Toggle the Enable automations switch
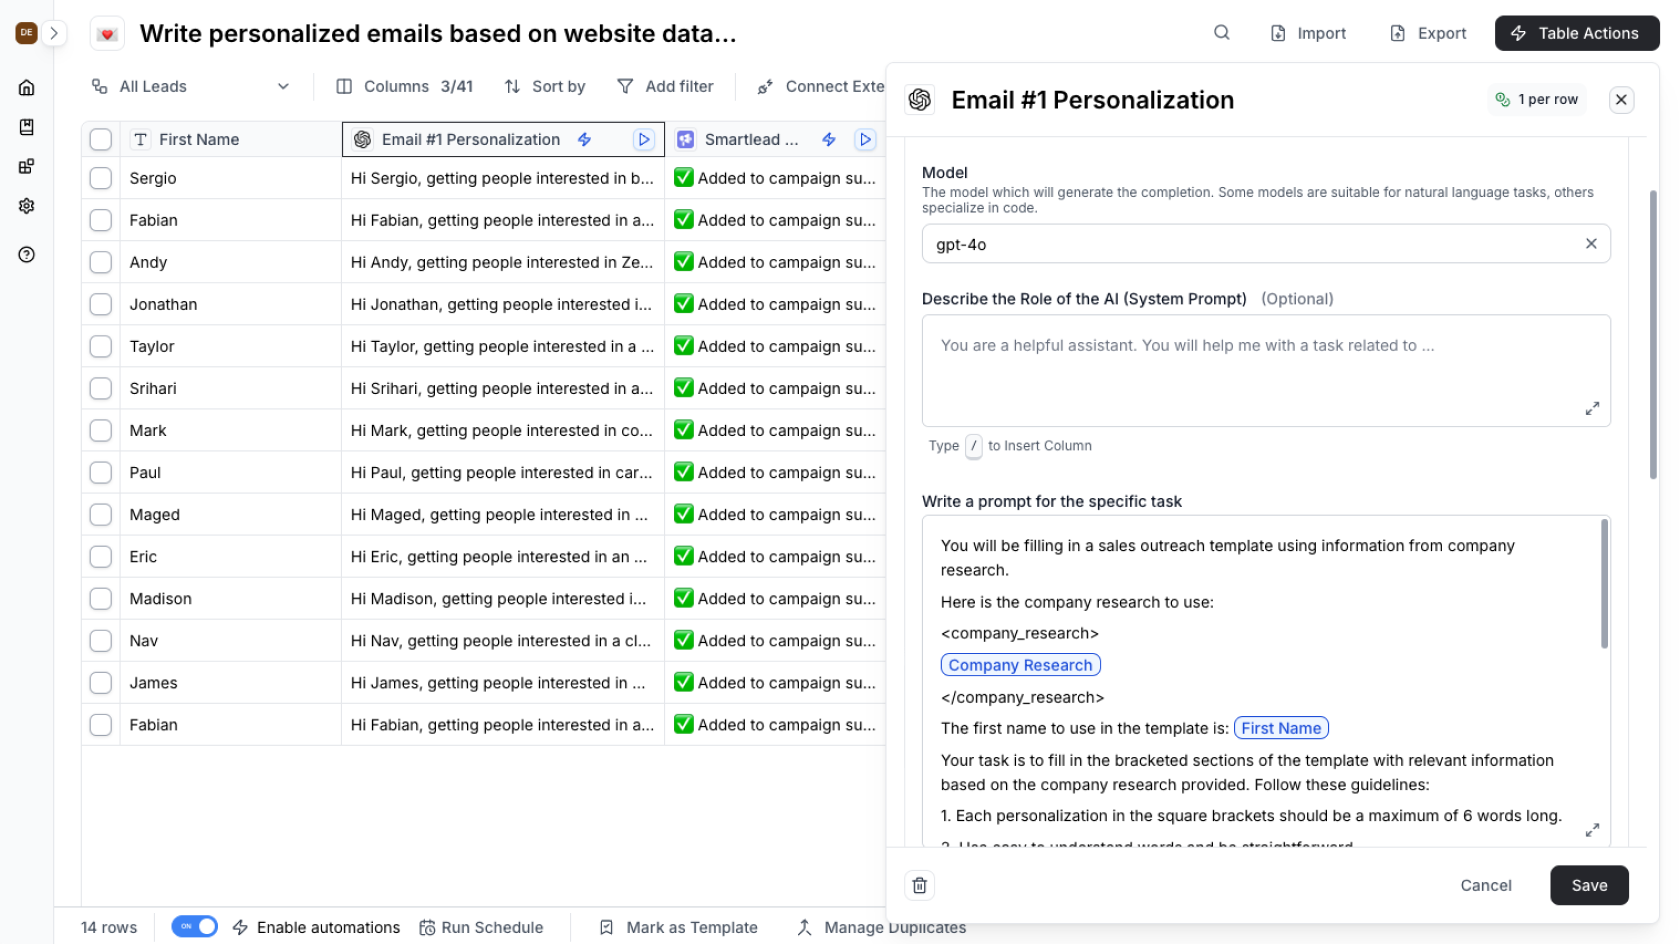The width and height of the screenshot is (1680, 944). tap(194, 926)
